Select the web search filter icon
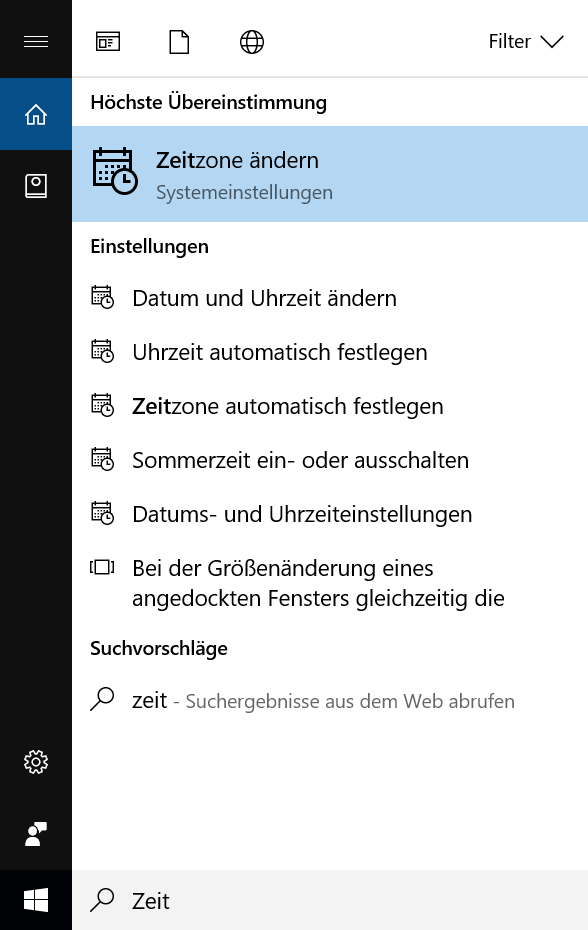Screen dimensions: 588x930 [251, 41]
